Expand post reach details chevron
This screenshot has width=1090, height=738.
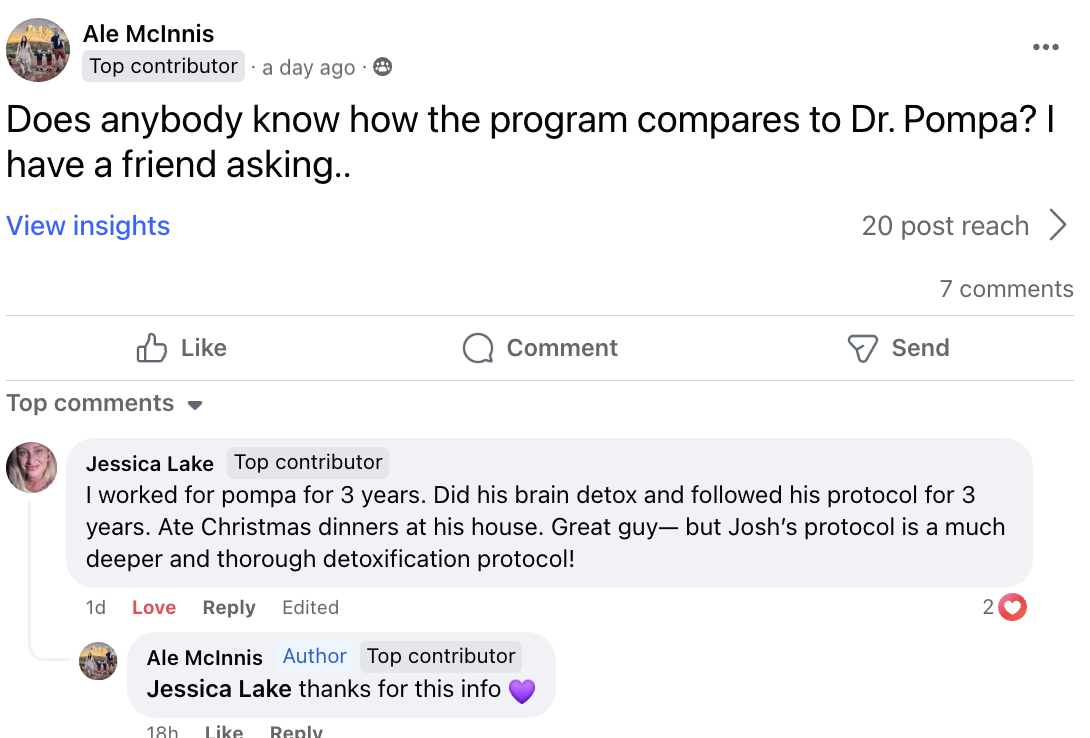point(1058,225)
